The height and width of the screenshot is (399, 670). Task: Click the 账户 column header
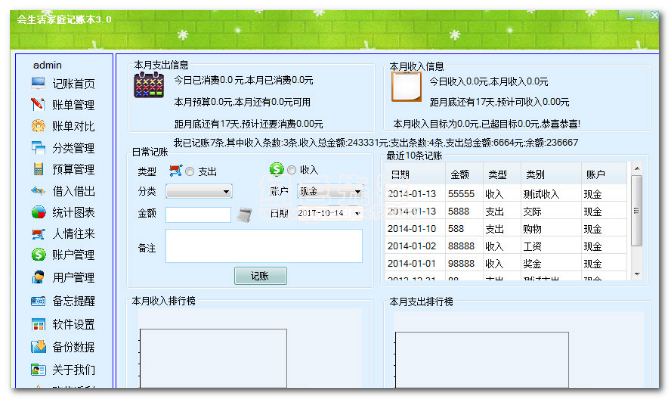[x=603, y=174]
